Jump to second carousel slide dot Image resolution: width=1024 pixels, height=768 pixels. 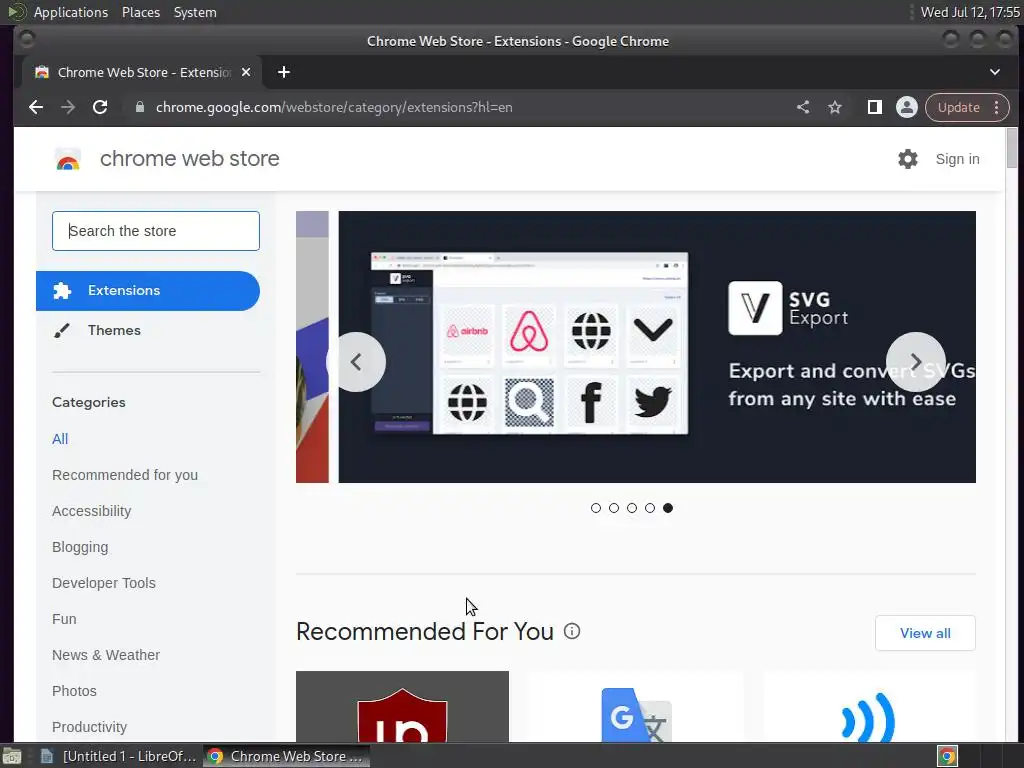[x=614, y=508]
